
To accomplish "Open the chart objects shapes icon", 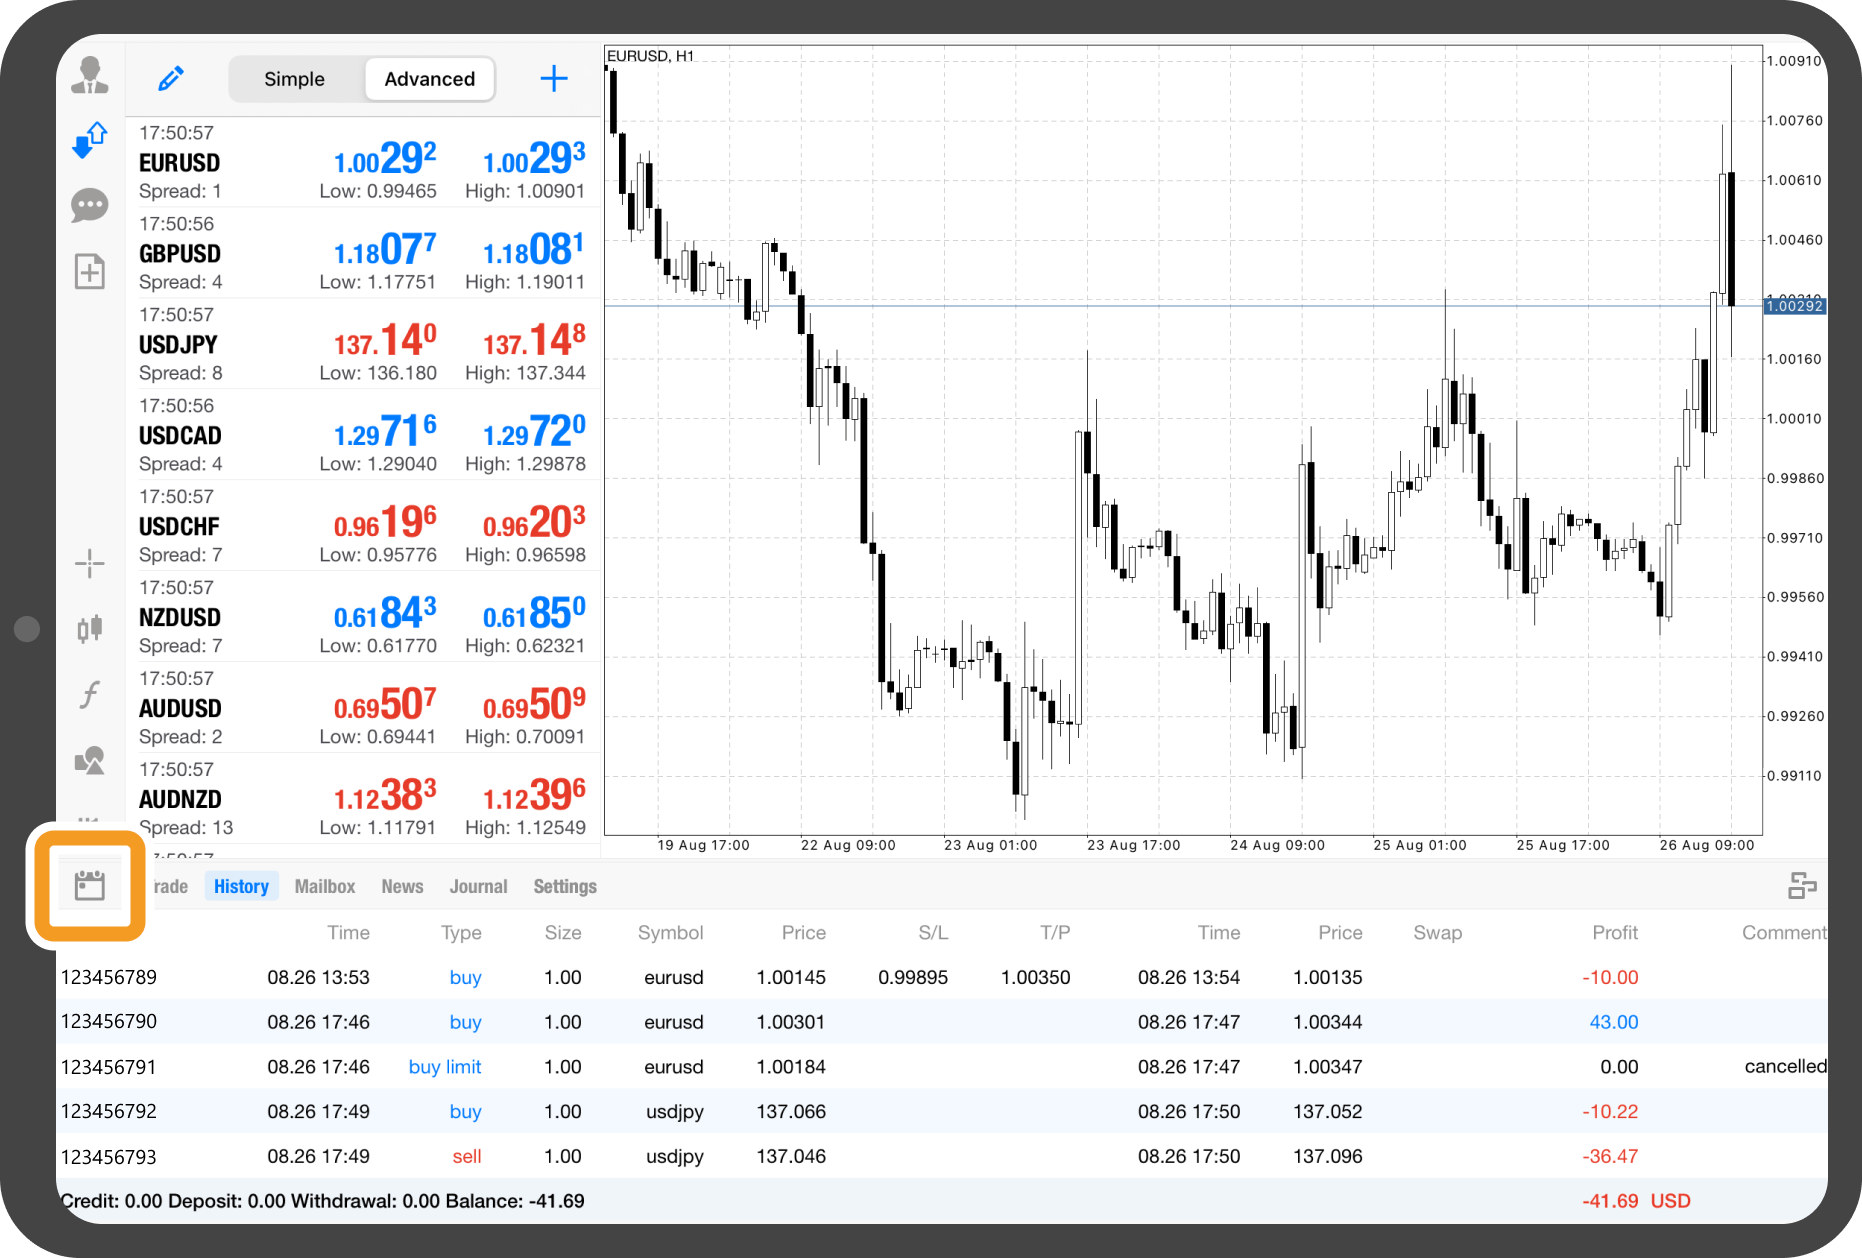I will coord(90,760).
